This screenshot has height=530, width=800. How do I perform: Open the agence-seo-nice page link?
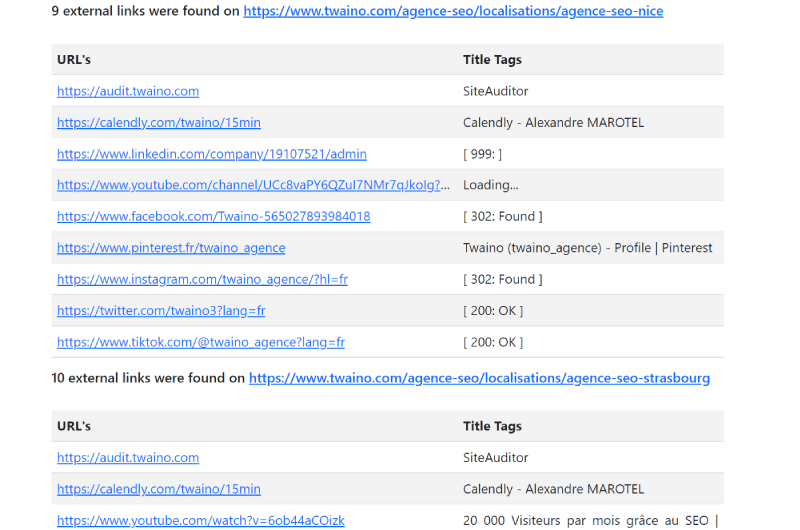click(453, 11)
